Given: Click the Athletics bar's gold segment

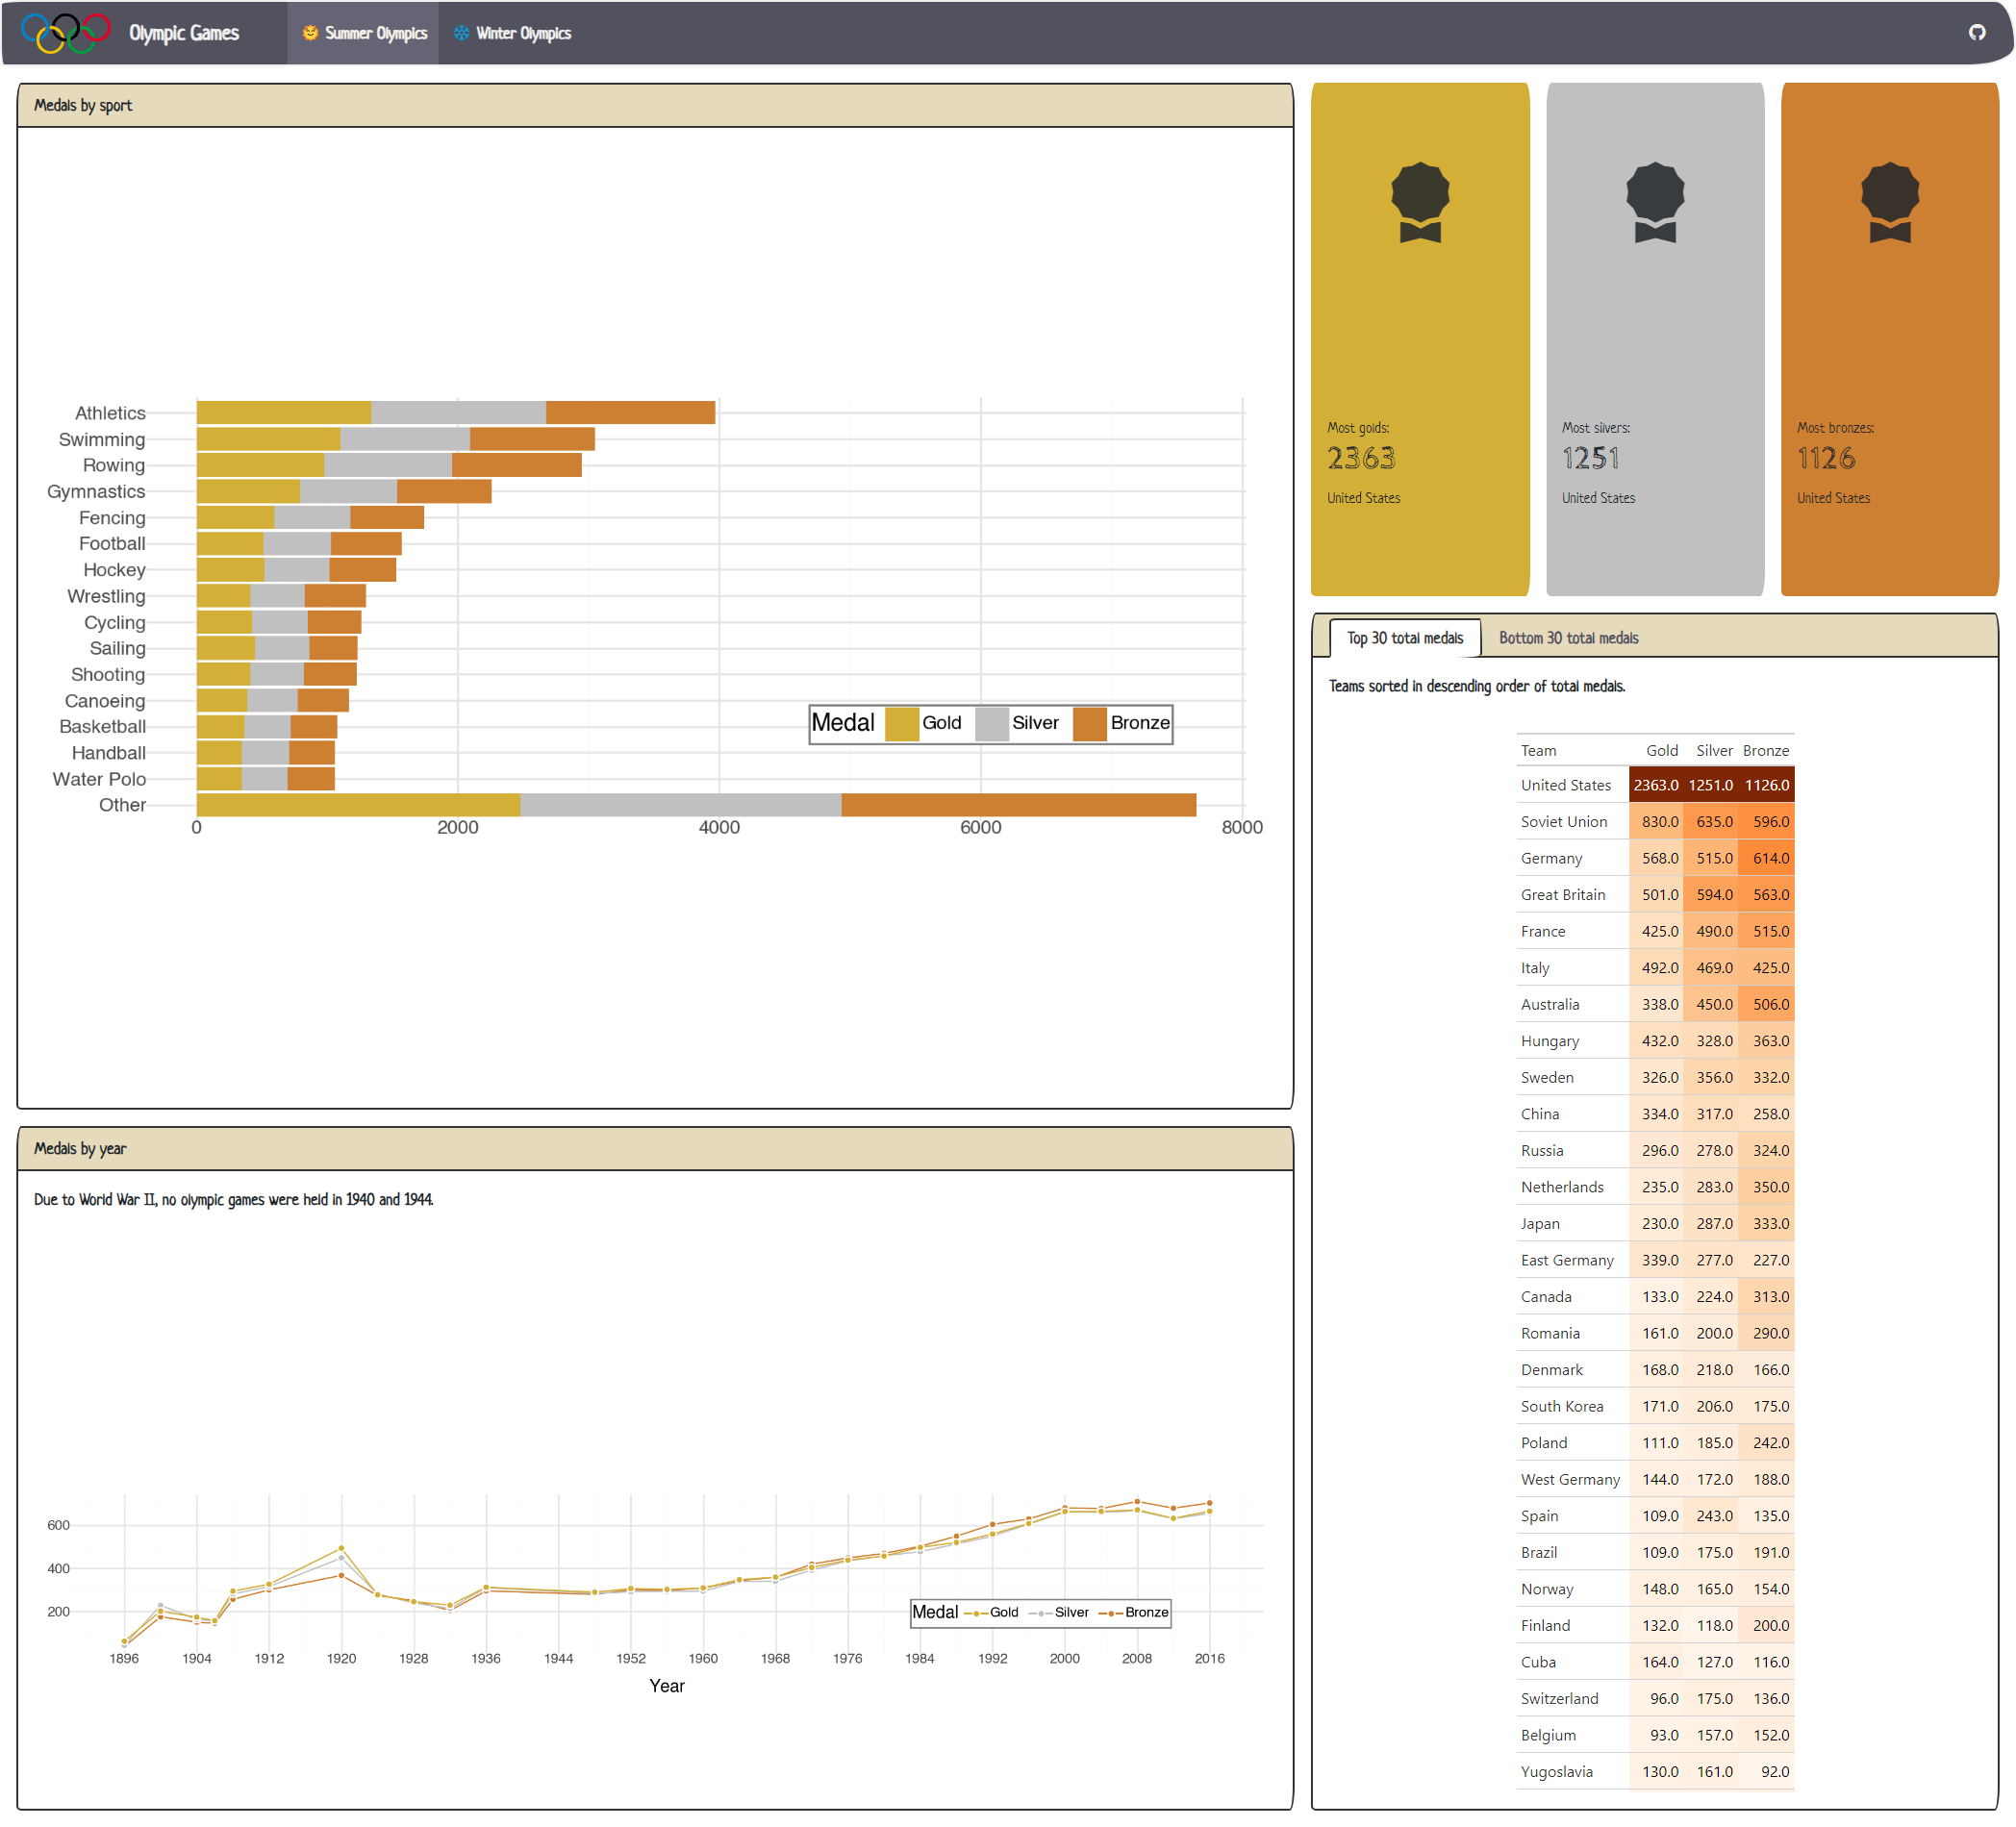Looking at the screenshot, I should 283,412.
